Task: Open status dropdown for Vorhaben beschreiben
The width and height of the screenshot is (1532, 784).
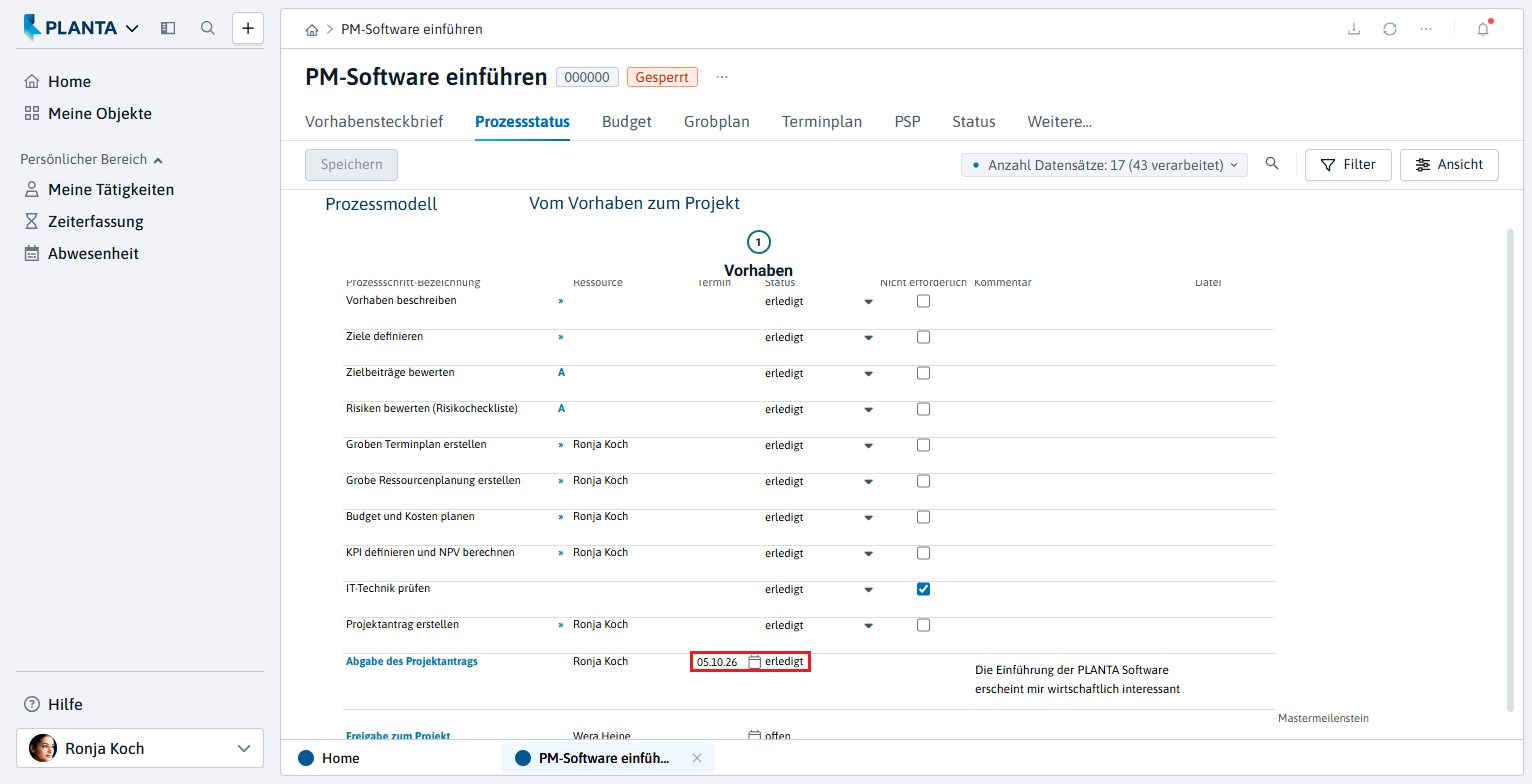Action: [x=868, y=302]
